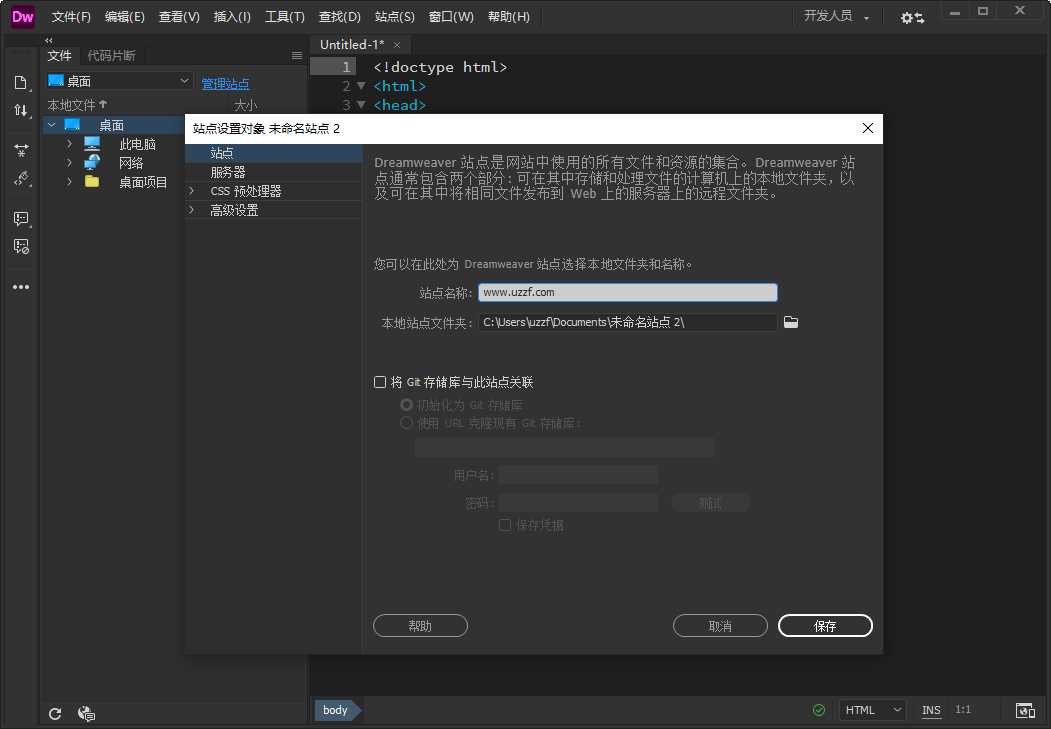The image size is (1051, 729).
Task: Browse for folder next to local site folder
Action: click(x=791, y=322)
